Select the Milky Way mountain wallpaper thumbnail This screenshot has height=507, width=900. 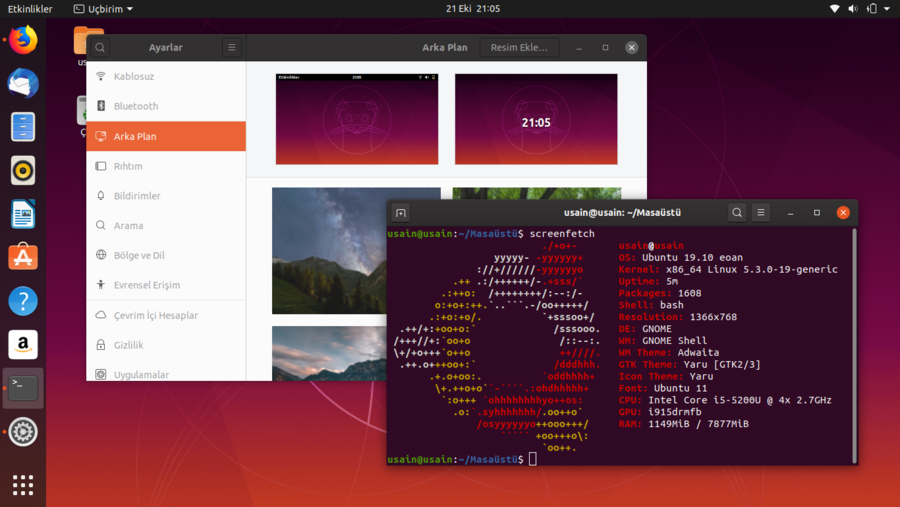click(356, 250)
